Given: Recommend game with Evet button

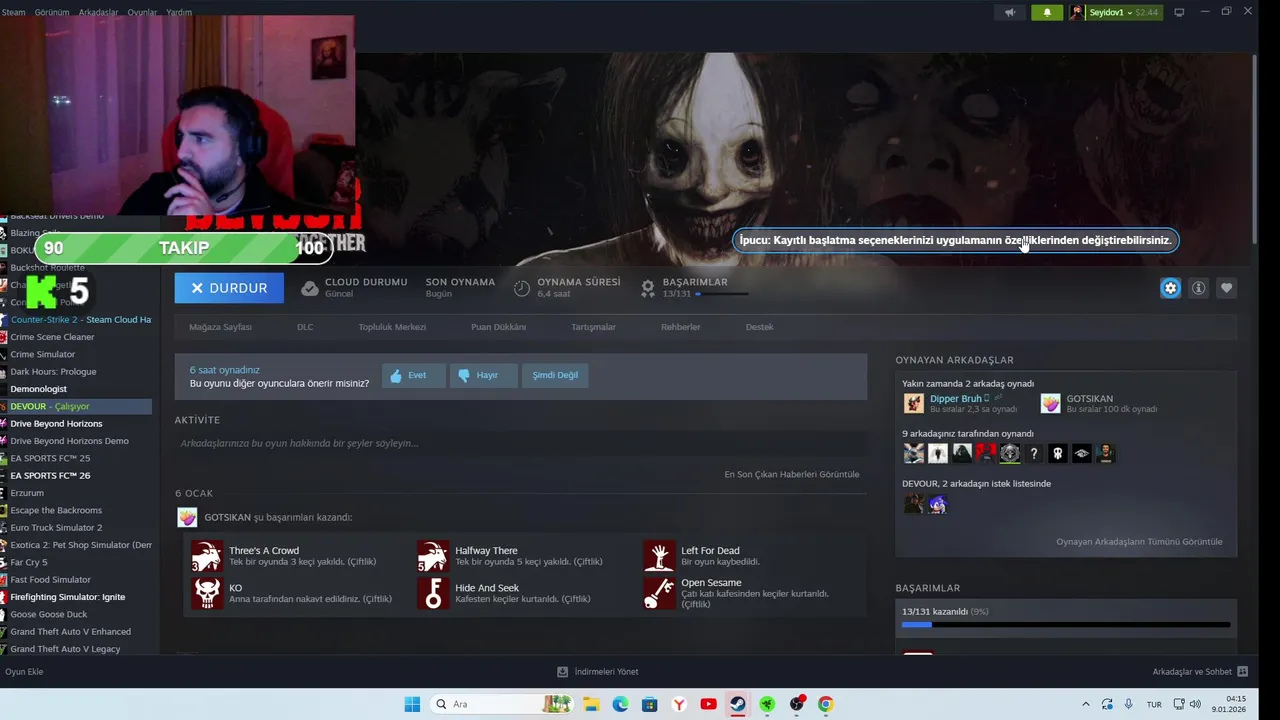Looking at the screenshot, I should tap(414, 376).
